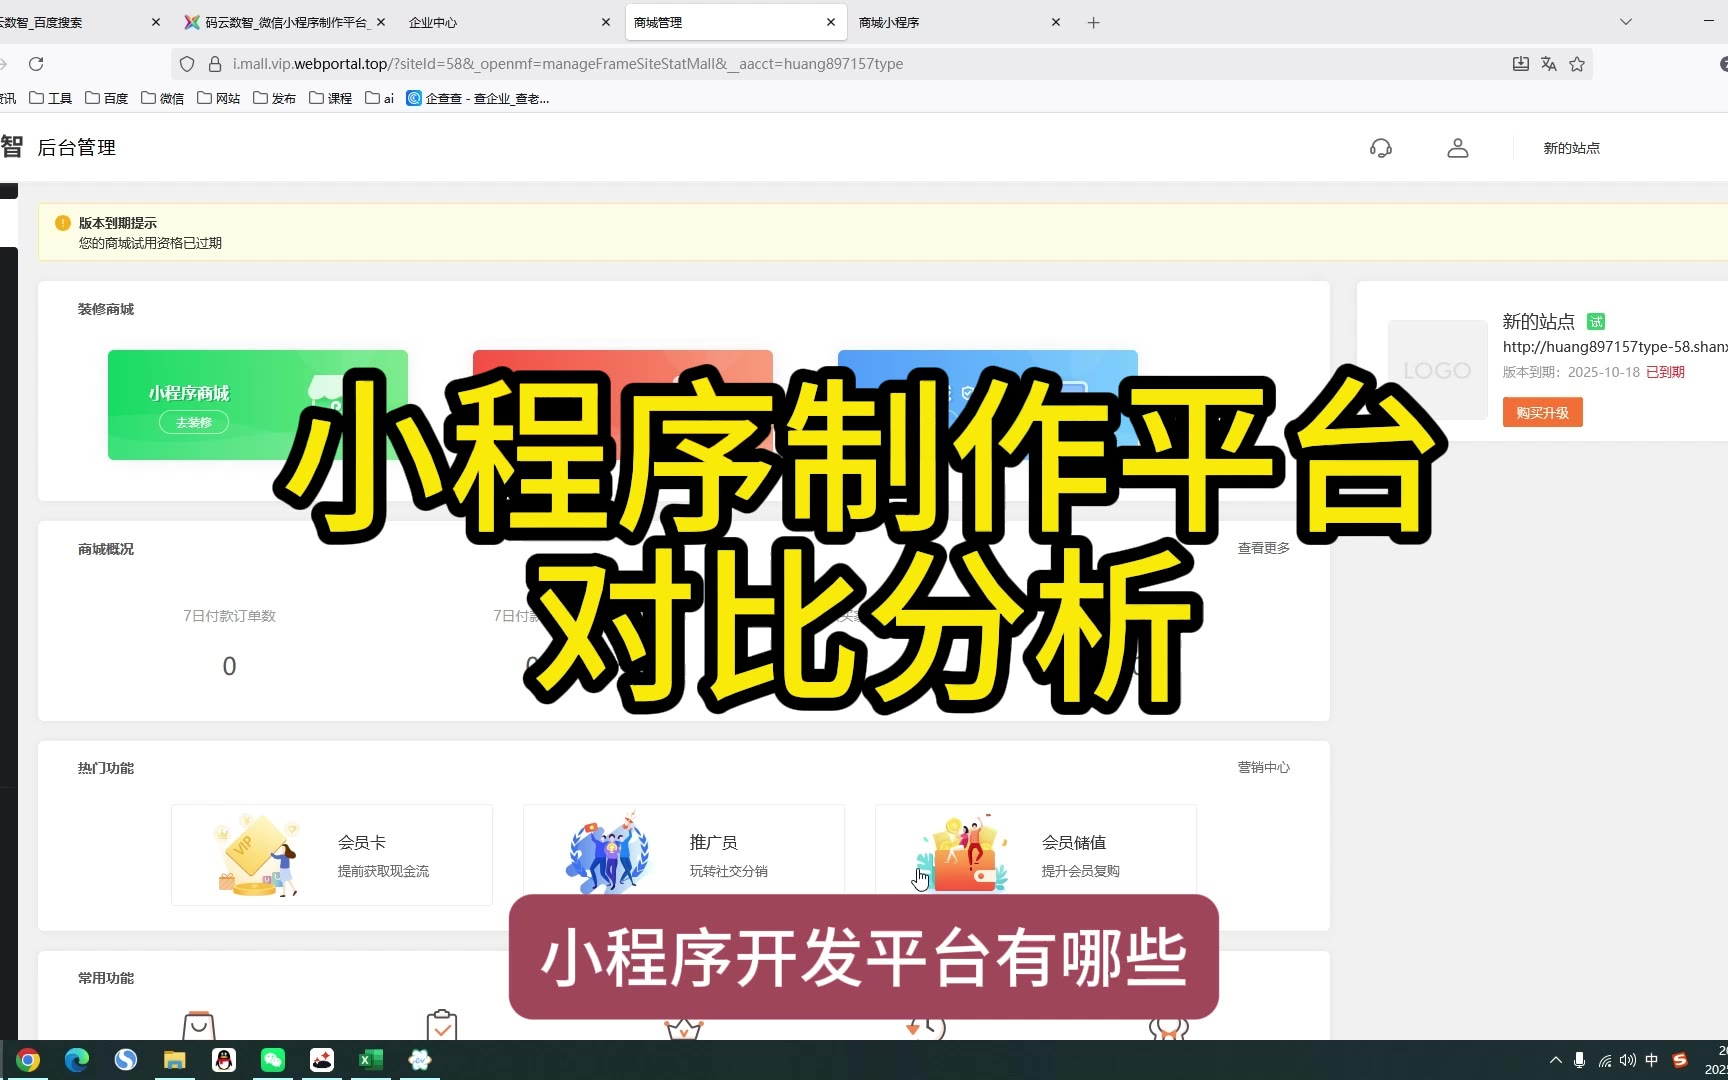Viewport: 1728px width, 1080px height.
Task: Open the QQ penguin taskbar icon
Action: tap(224, 1060)
